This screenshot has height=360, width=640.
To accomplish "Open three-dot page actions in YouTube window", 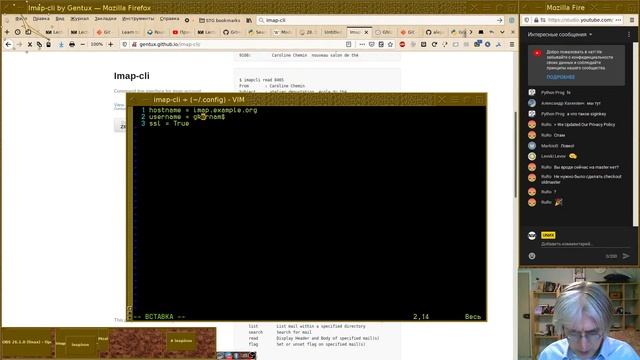I will (618, 20).
